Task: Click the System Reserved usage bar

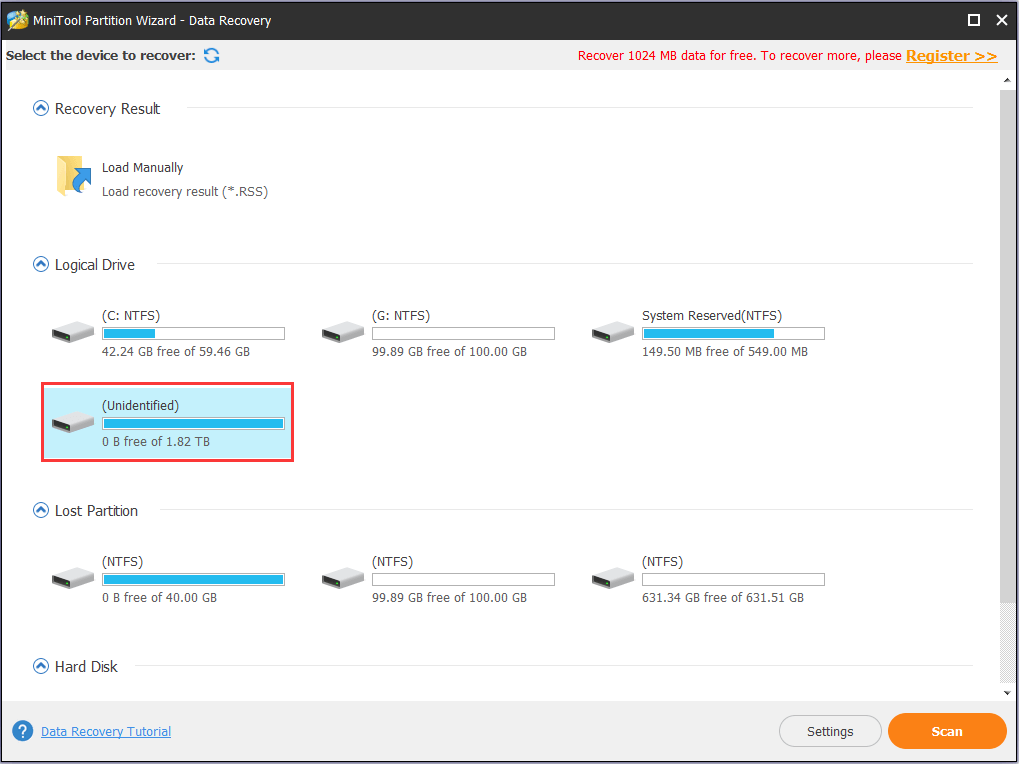Action: click(734, 333)
